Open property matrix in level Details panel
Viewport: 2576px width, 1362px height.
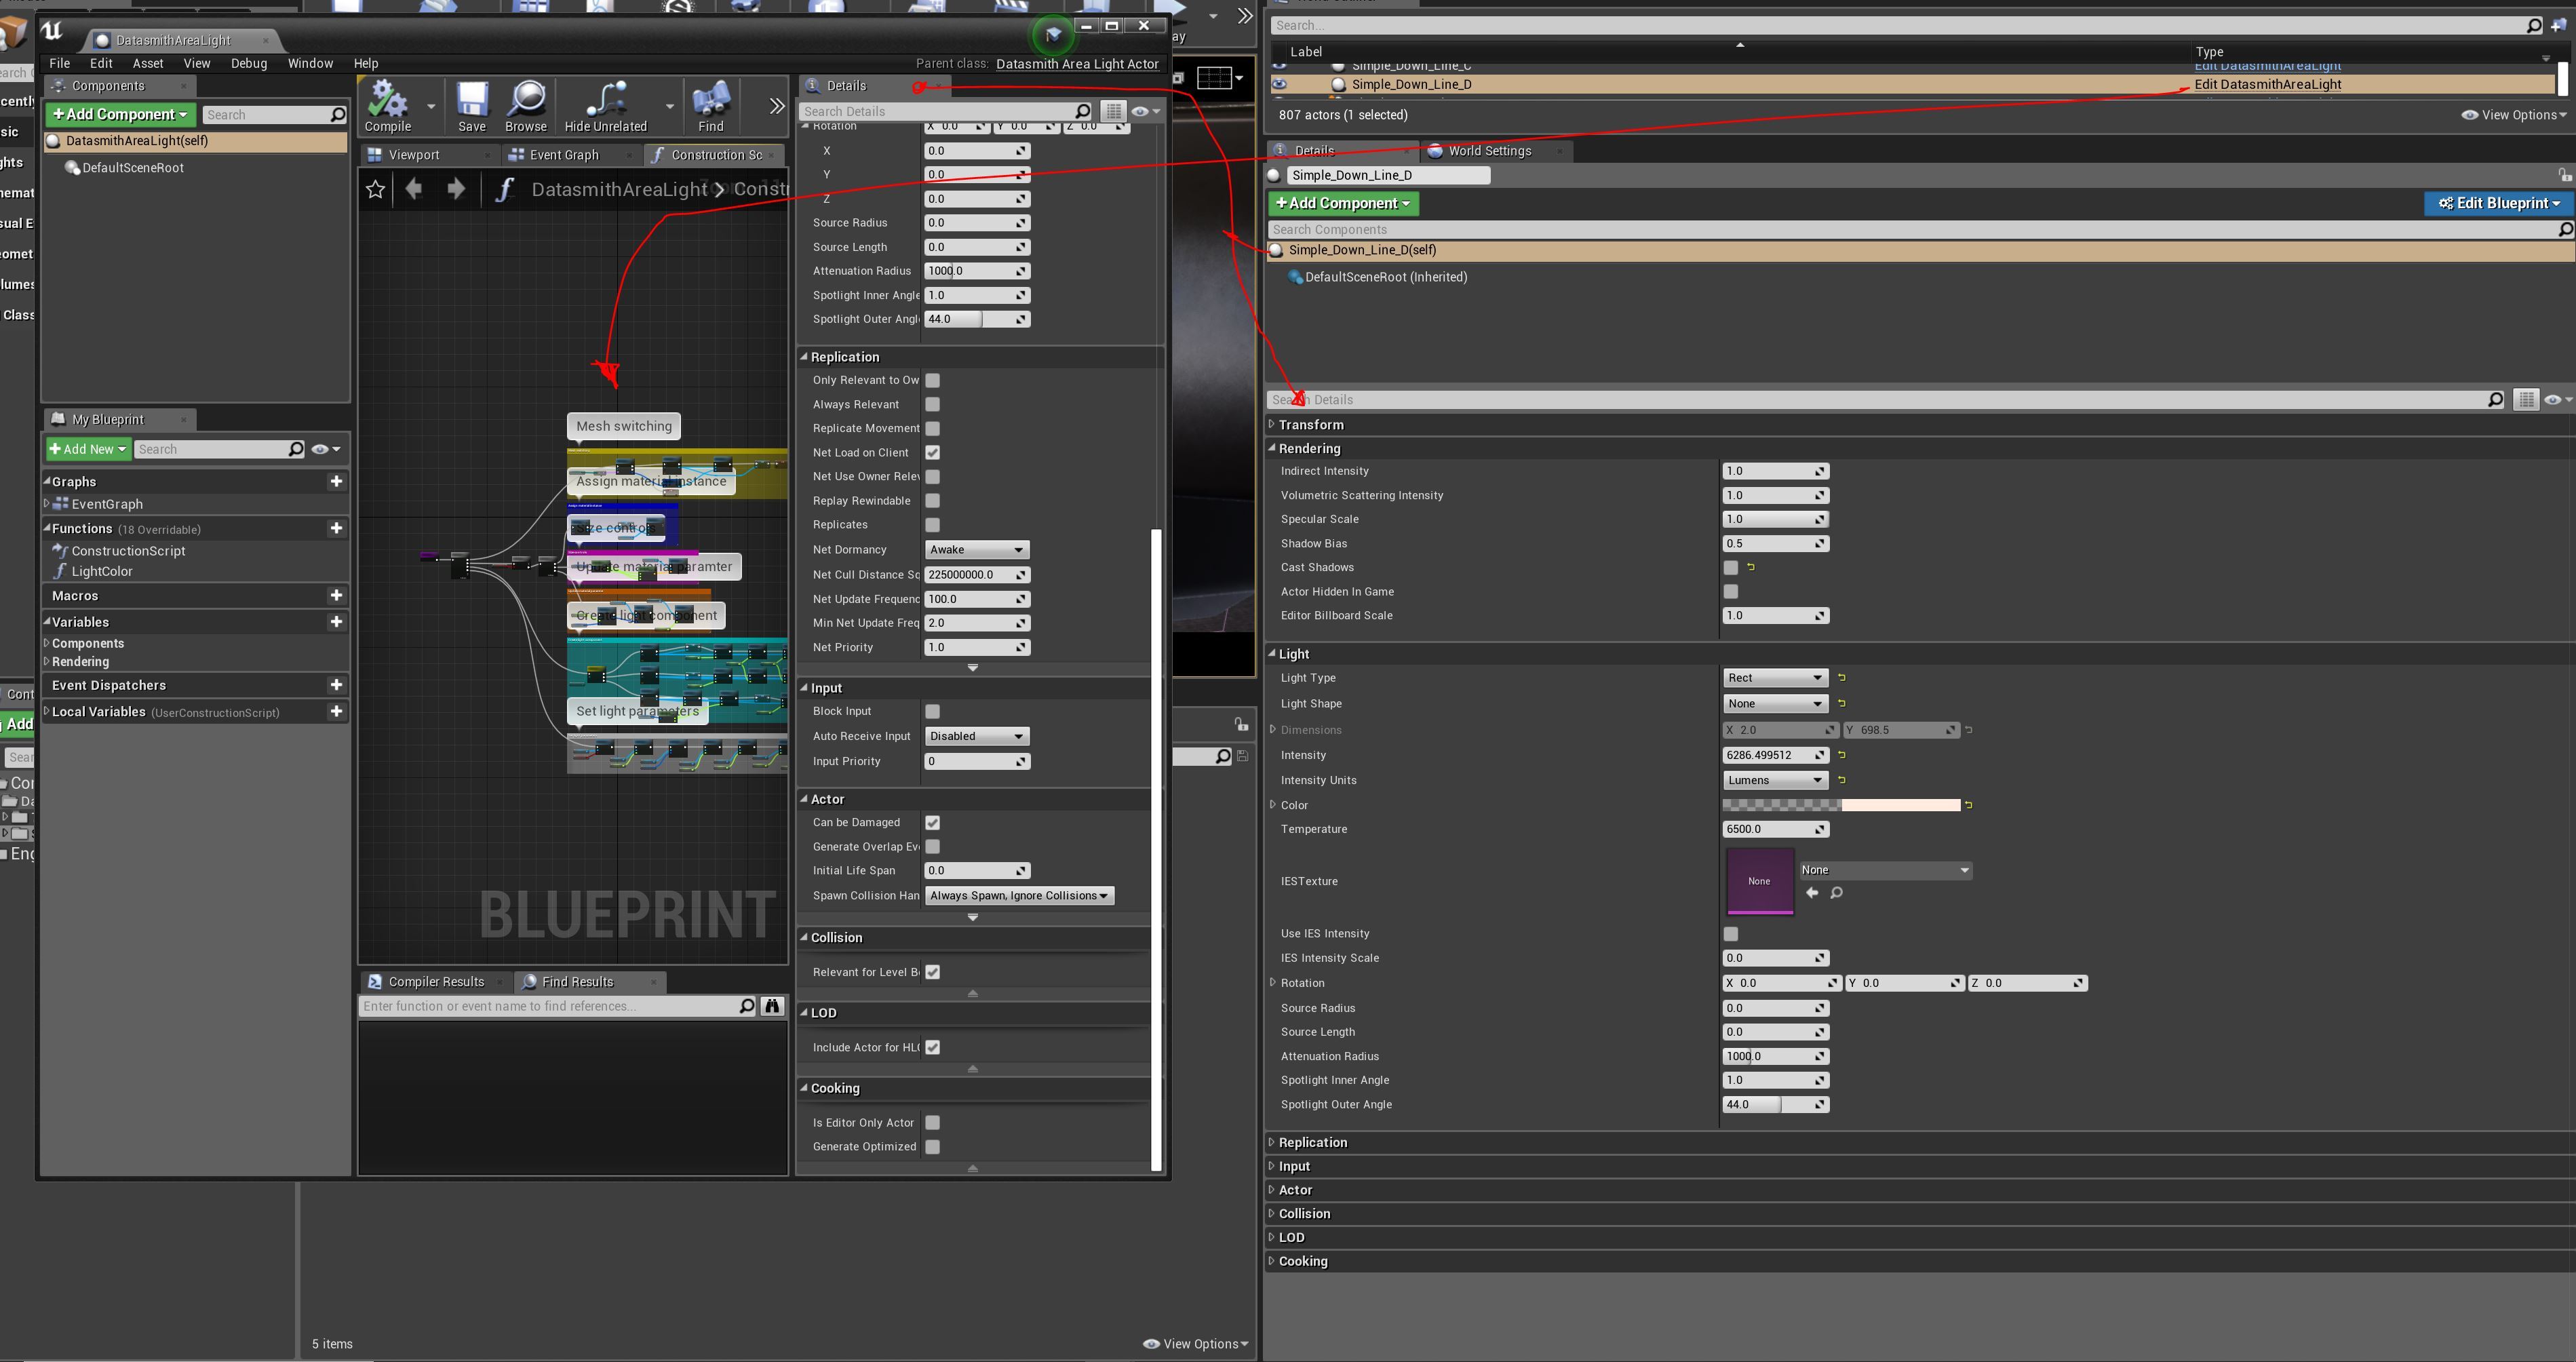point(2527,399)
